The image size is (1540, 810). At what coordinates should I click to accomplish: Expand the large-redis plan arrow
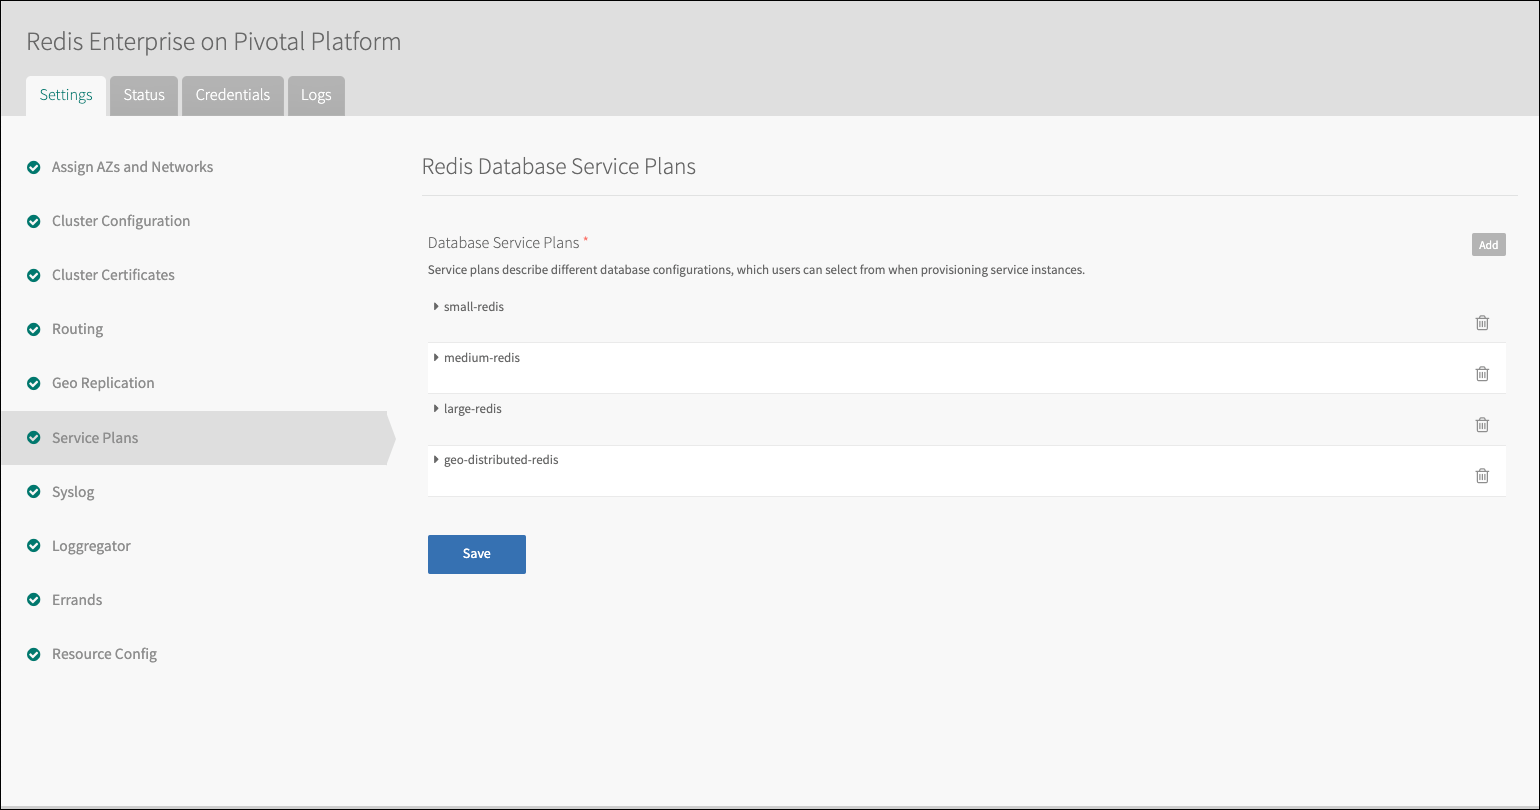pyautogui.click(x=437, y=408)
